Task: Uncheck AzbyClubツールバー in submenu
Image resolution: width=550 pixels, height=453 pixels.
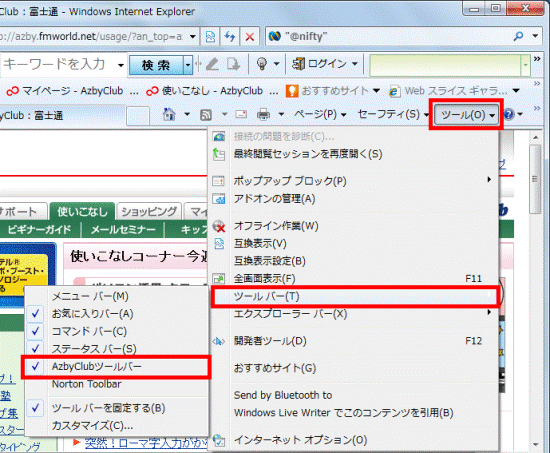Action: click(117, 366)
